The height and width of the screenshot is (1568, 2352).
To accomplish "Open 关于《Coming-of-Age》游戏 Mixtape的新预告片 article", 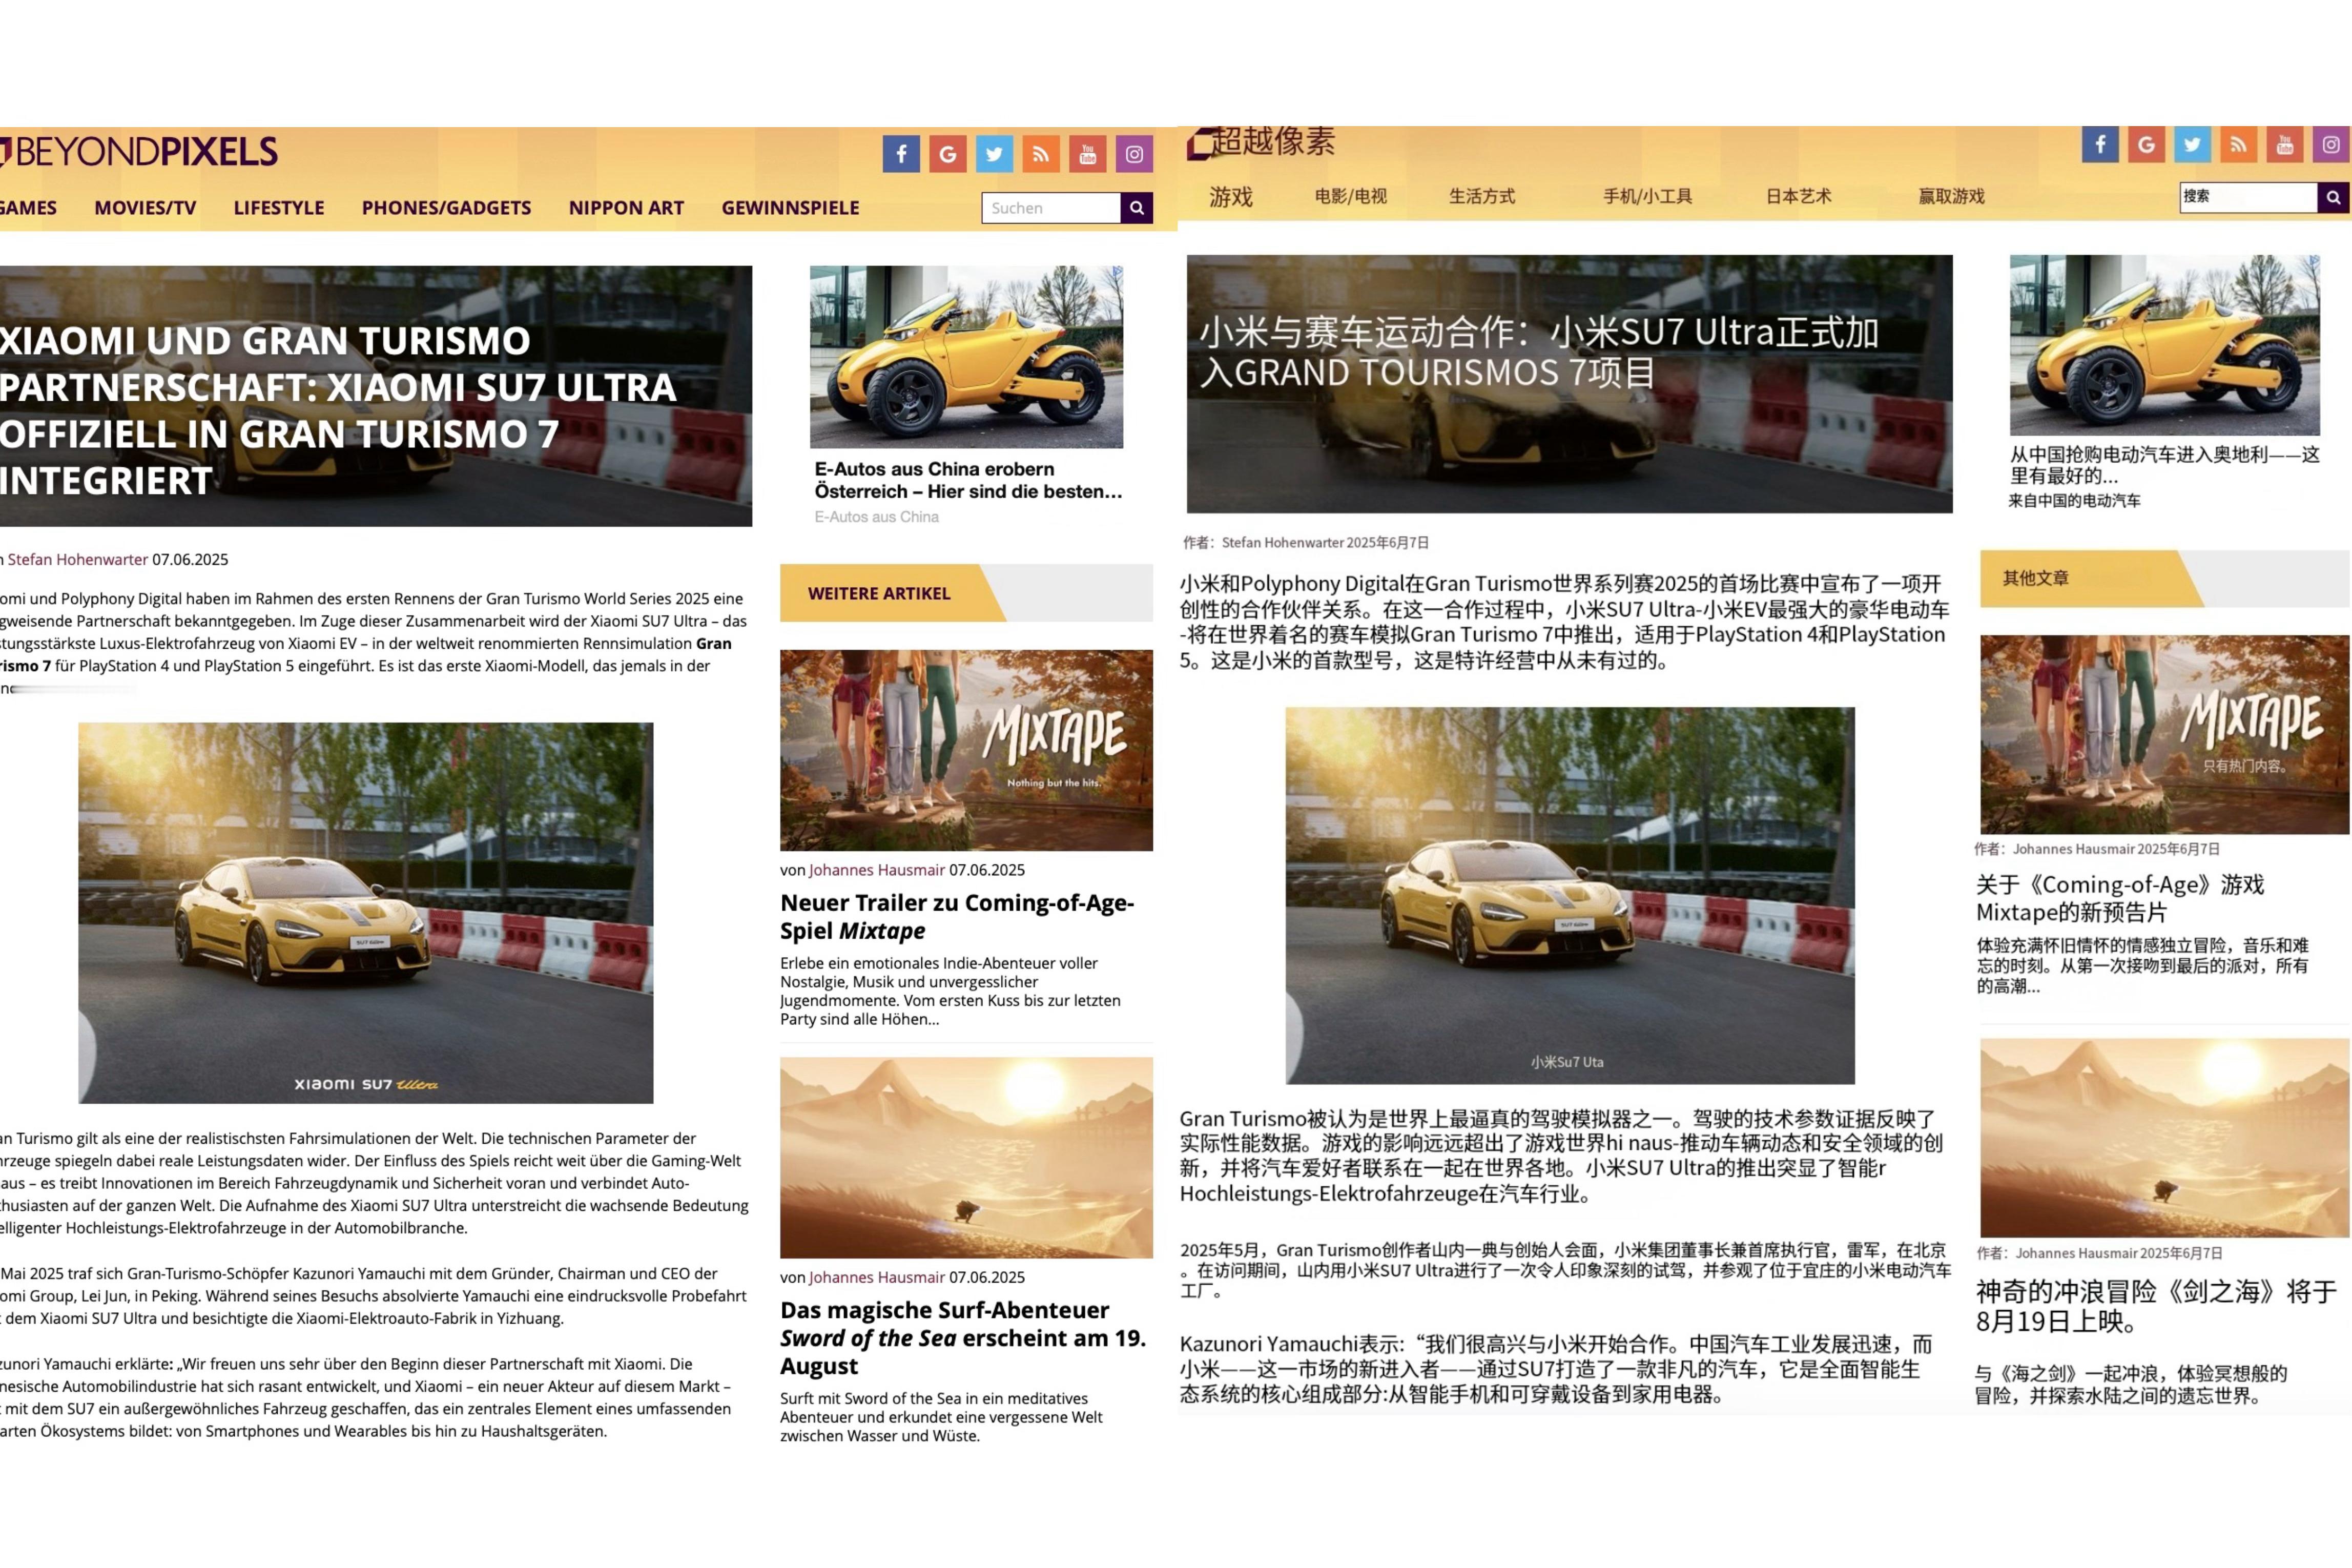I will 2120,898.
